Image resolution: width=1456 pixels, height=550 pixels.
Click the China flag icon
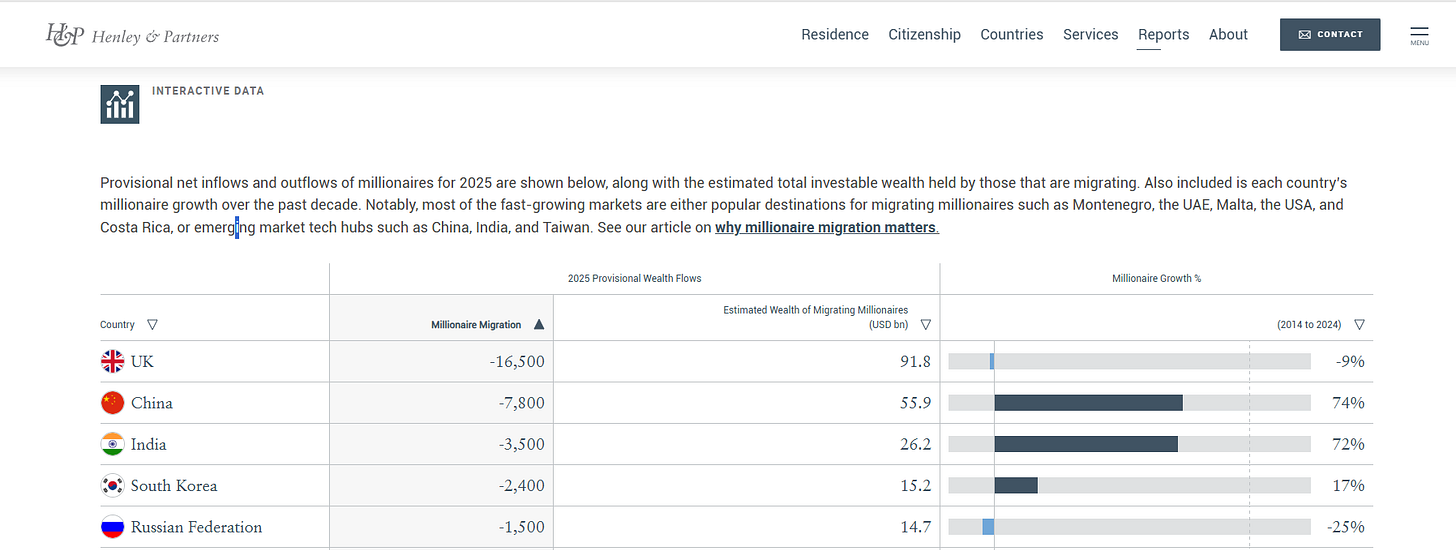[x=113, y=403]
